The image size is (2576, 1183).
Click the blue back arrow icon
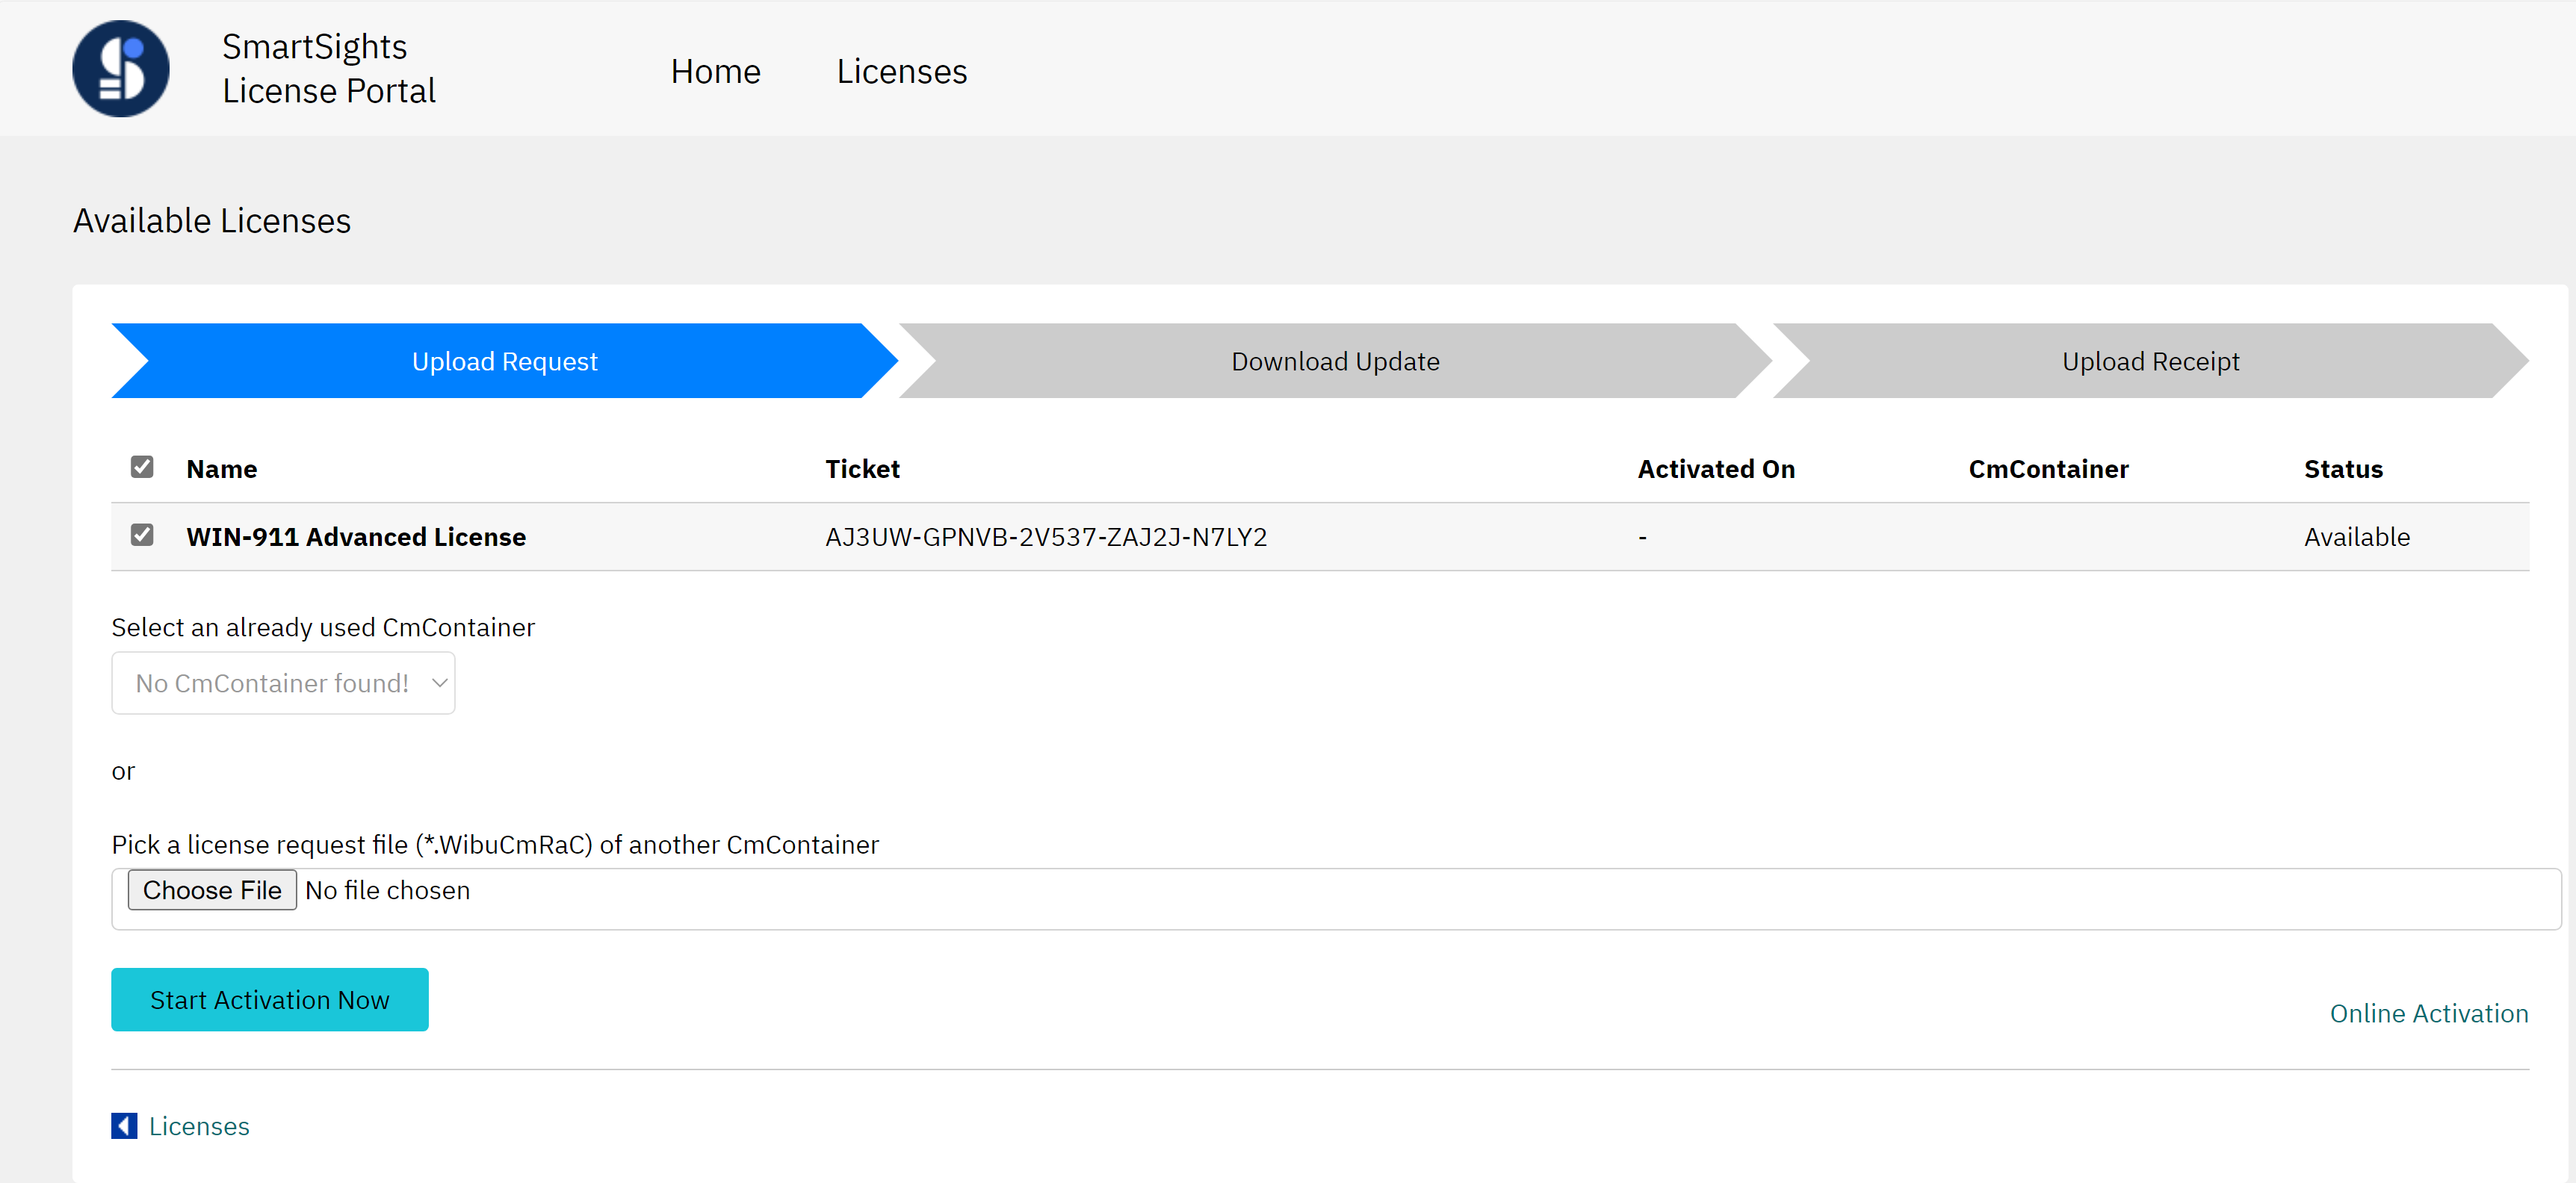point(124,1125)
